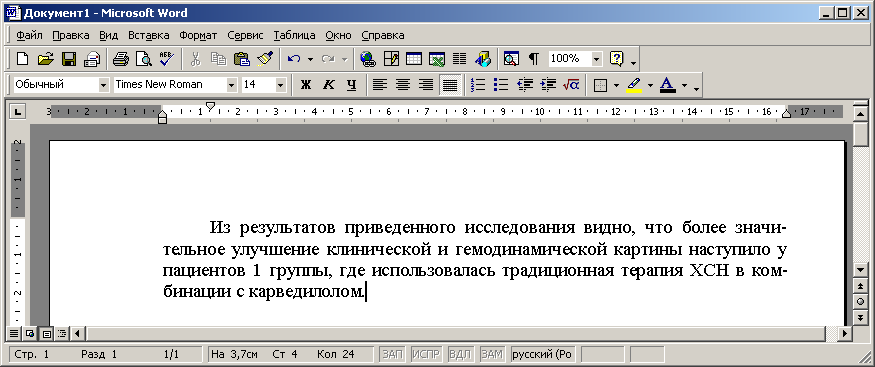Increase paragraph indent
875x367 pixels.
(549, 85)
